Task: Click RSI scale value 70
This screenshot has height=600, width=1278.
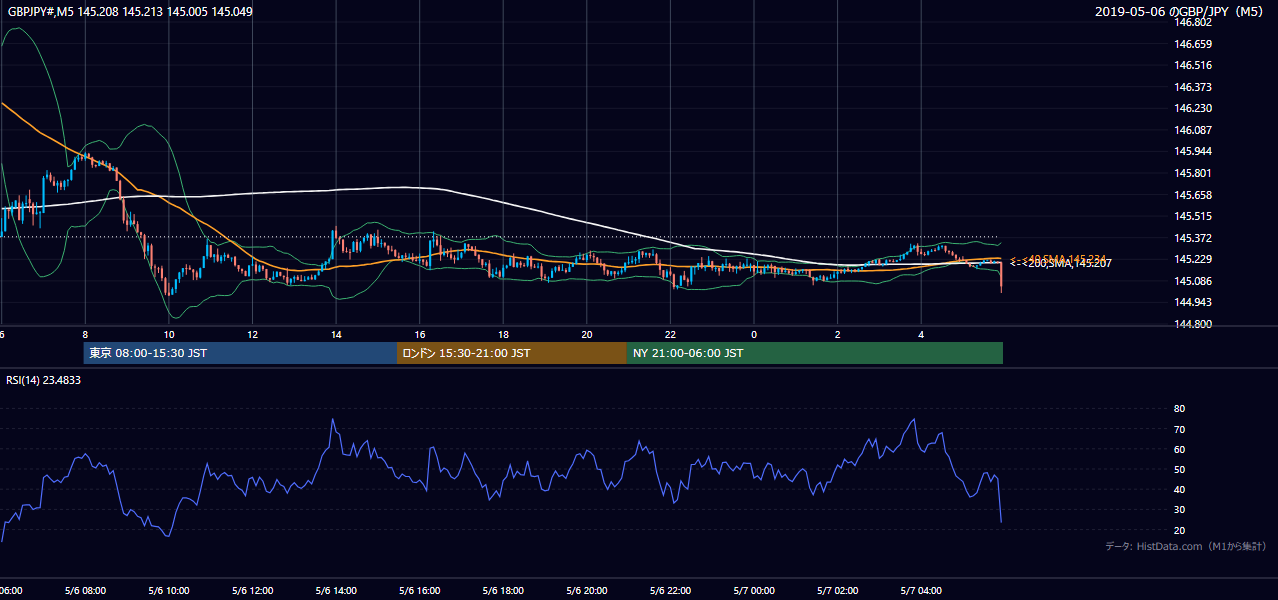Action: pos(1179,429)
